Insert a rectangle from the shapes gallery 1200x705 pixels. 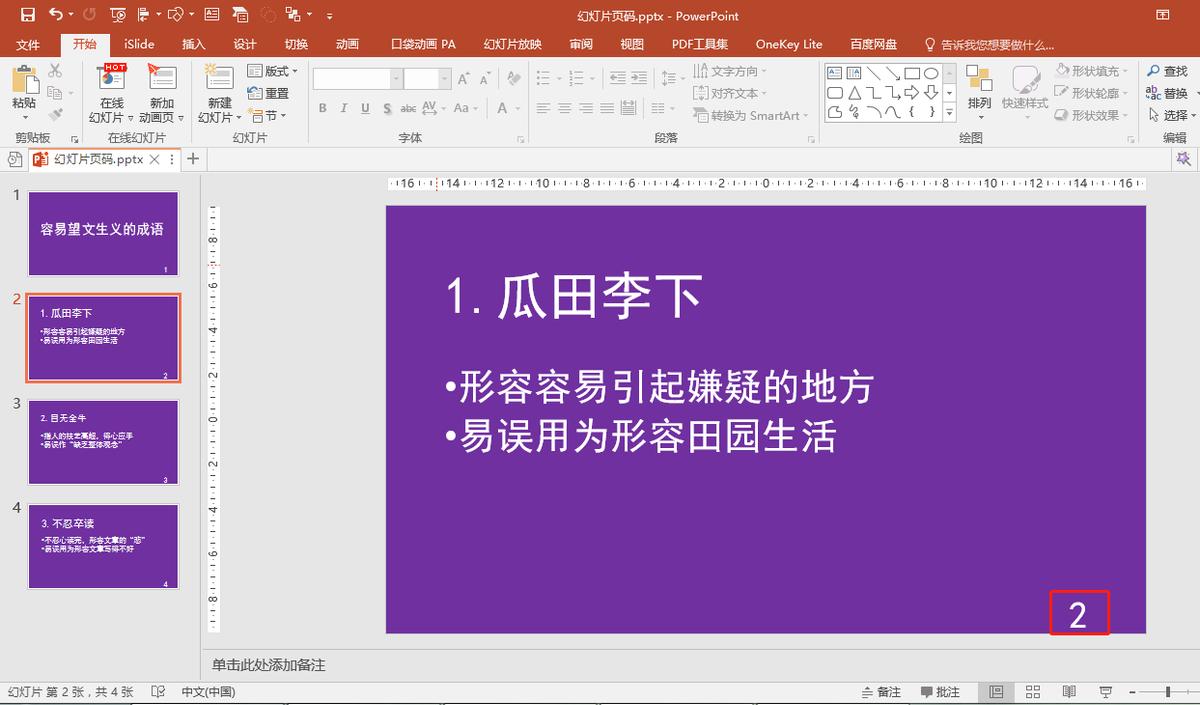tap(912, 71)
